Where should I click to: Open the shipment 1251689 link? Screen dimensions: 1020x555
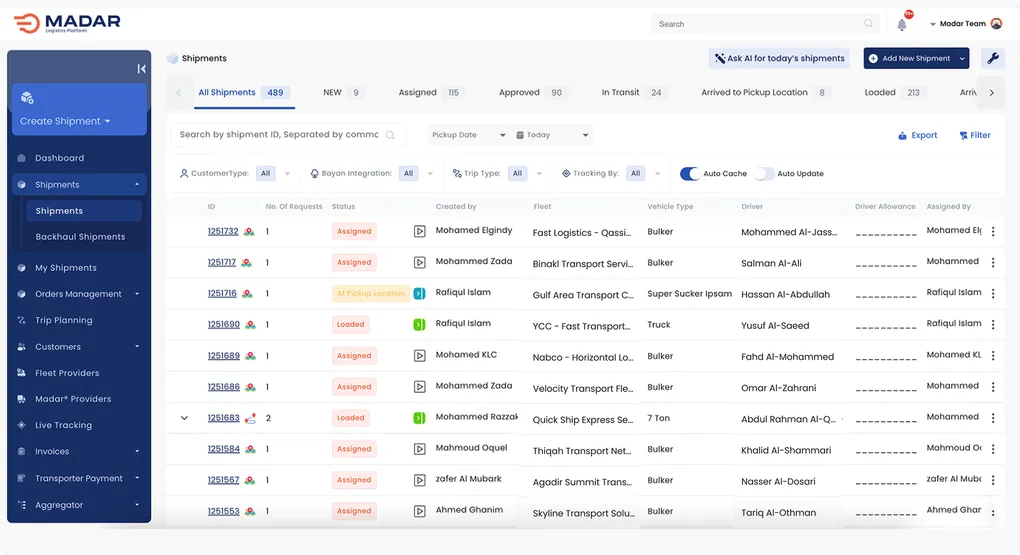(x=223, y=356)
